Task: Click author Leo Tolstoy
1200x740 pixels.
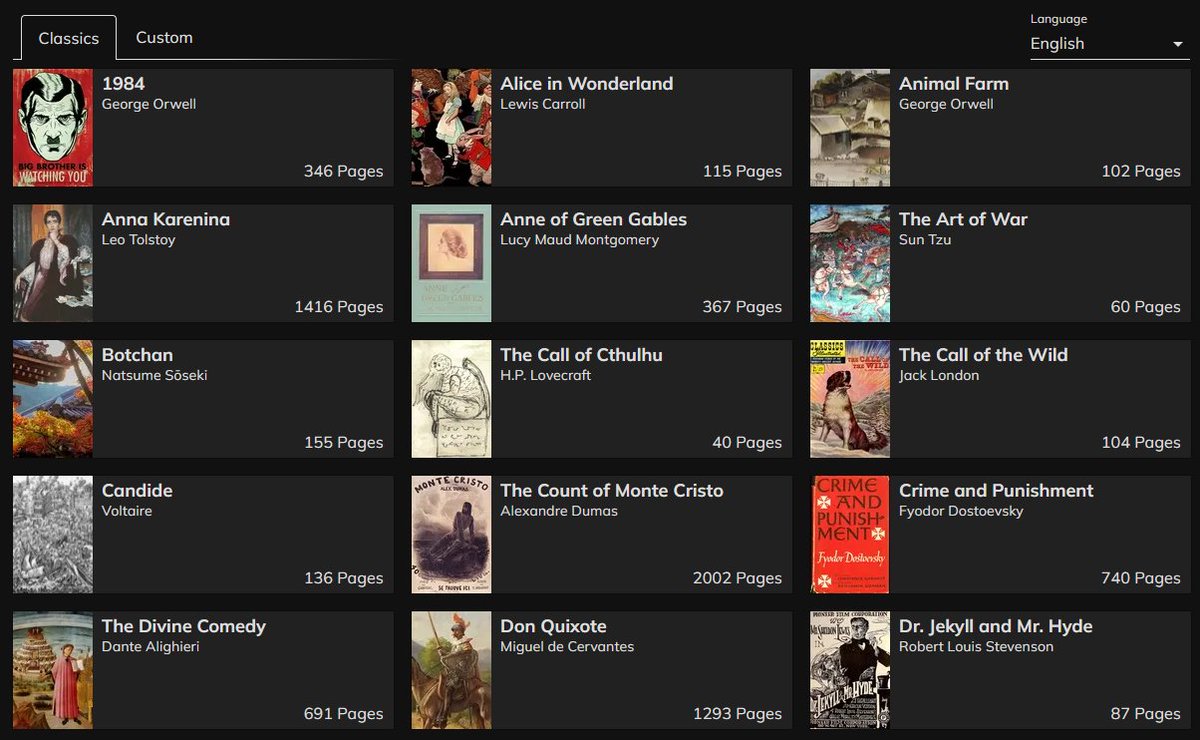Action: 139,240
